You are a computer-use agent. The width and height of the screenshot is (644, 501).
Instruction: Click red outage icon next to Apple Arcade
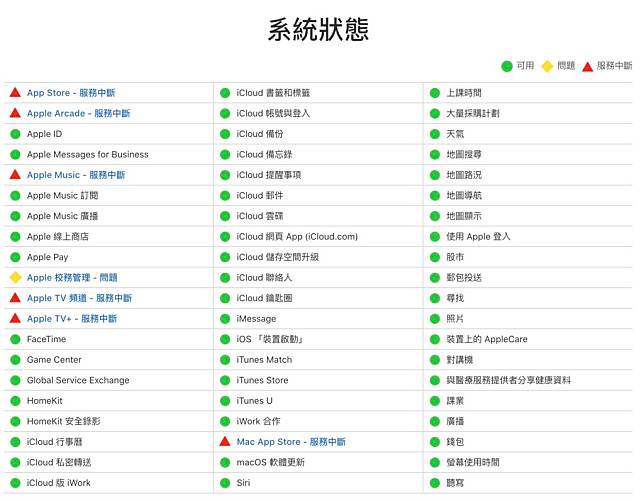[x=15, y=114]
